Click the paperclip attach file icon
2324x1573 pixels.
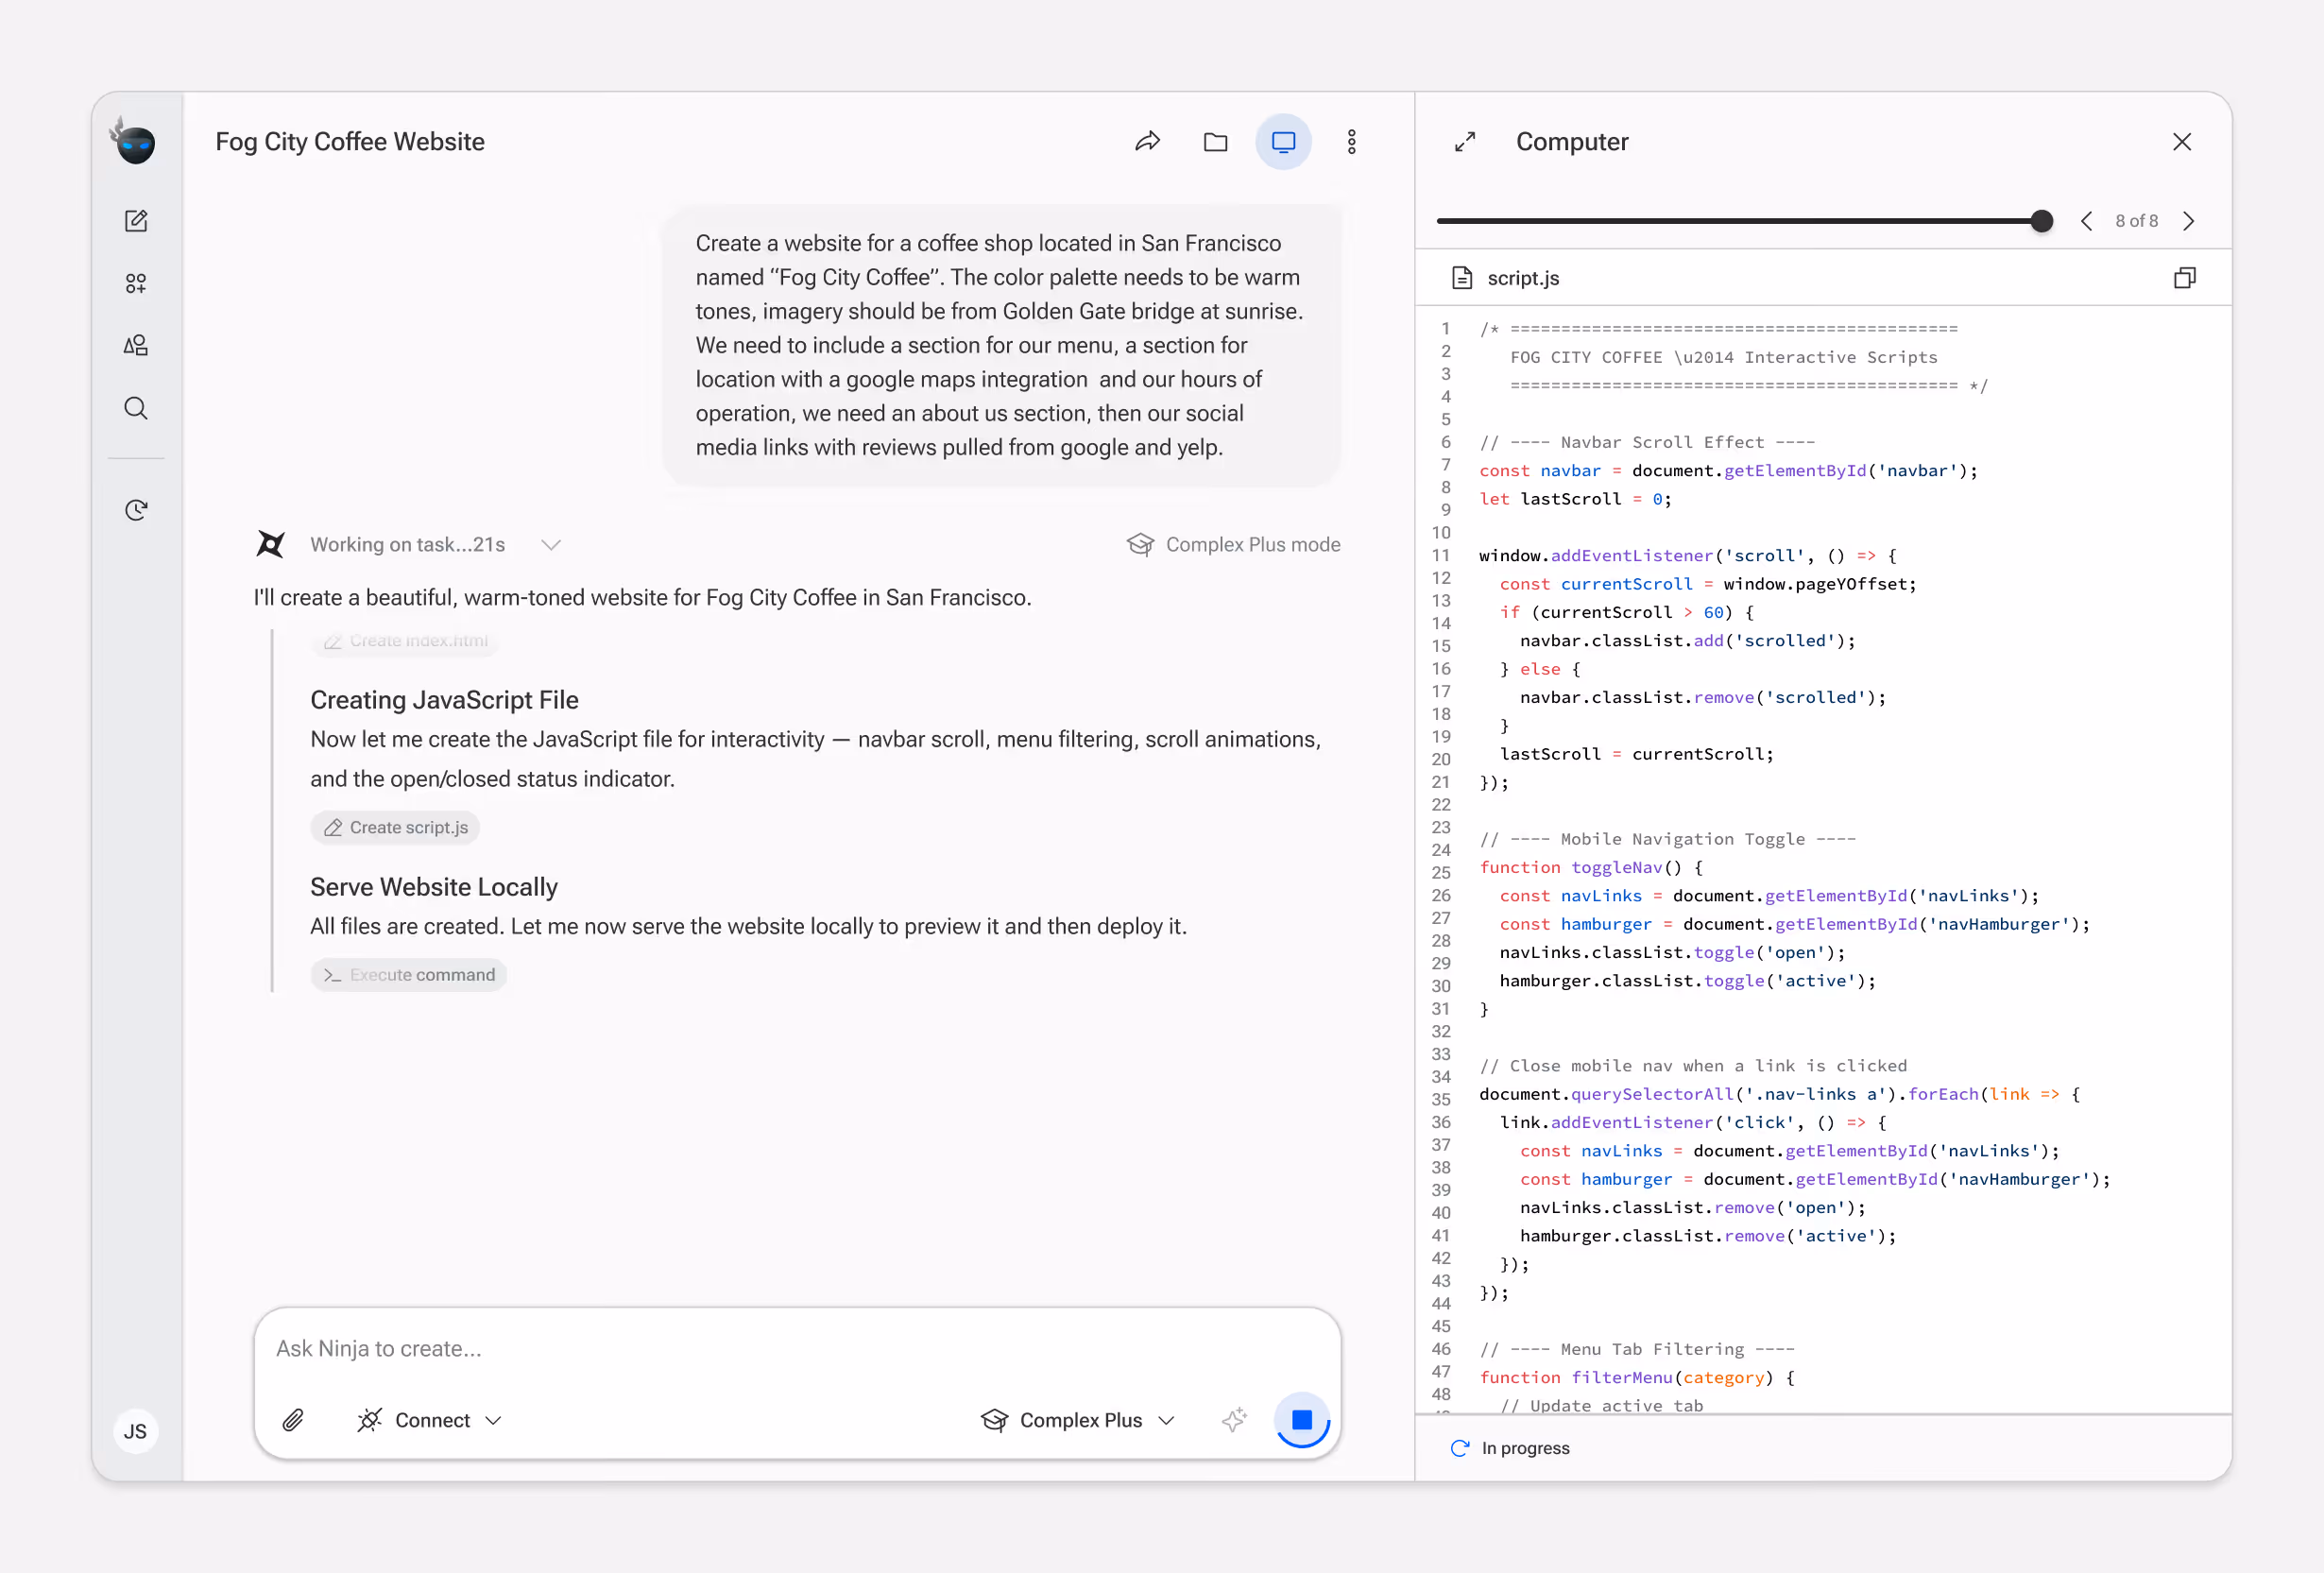(293, 1420)
